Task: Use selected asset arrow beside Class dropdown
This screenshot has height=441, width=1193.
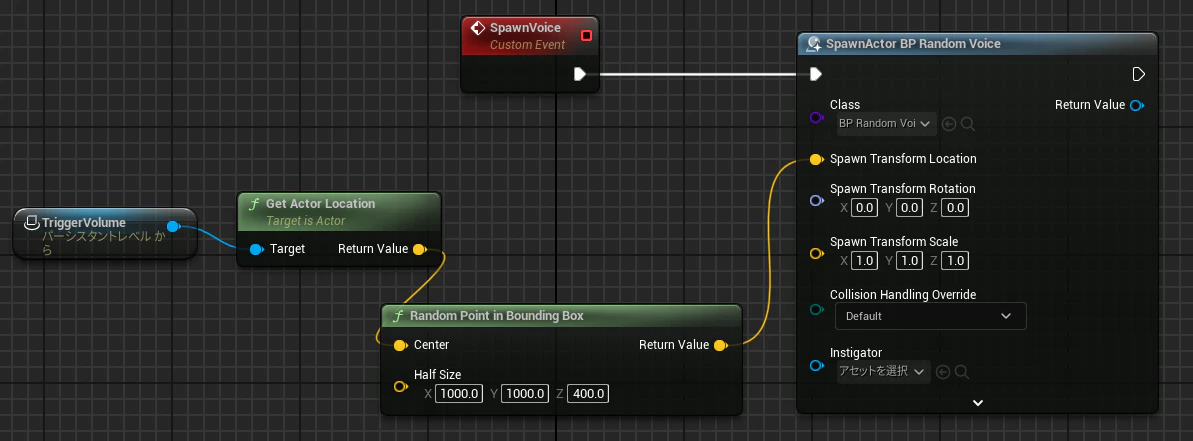Action: [949, 123]
